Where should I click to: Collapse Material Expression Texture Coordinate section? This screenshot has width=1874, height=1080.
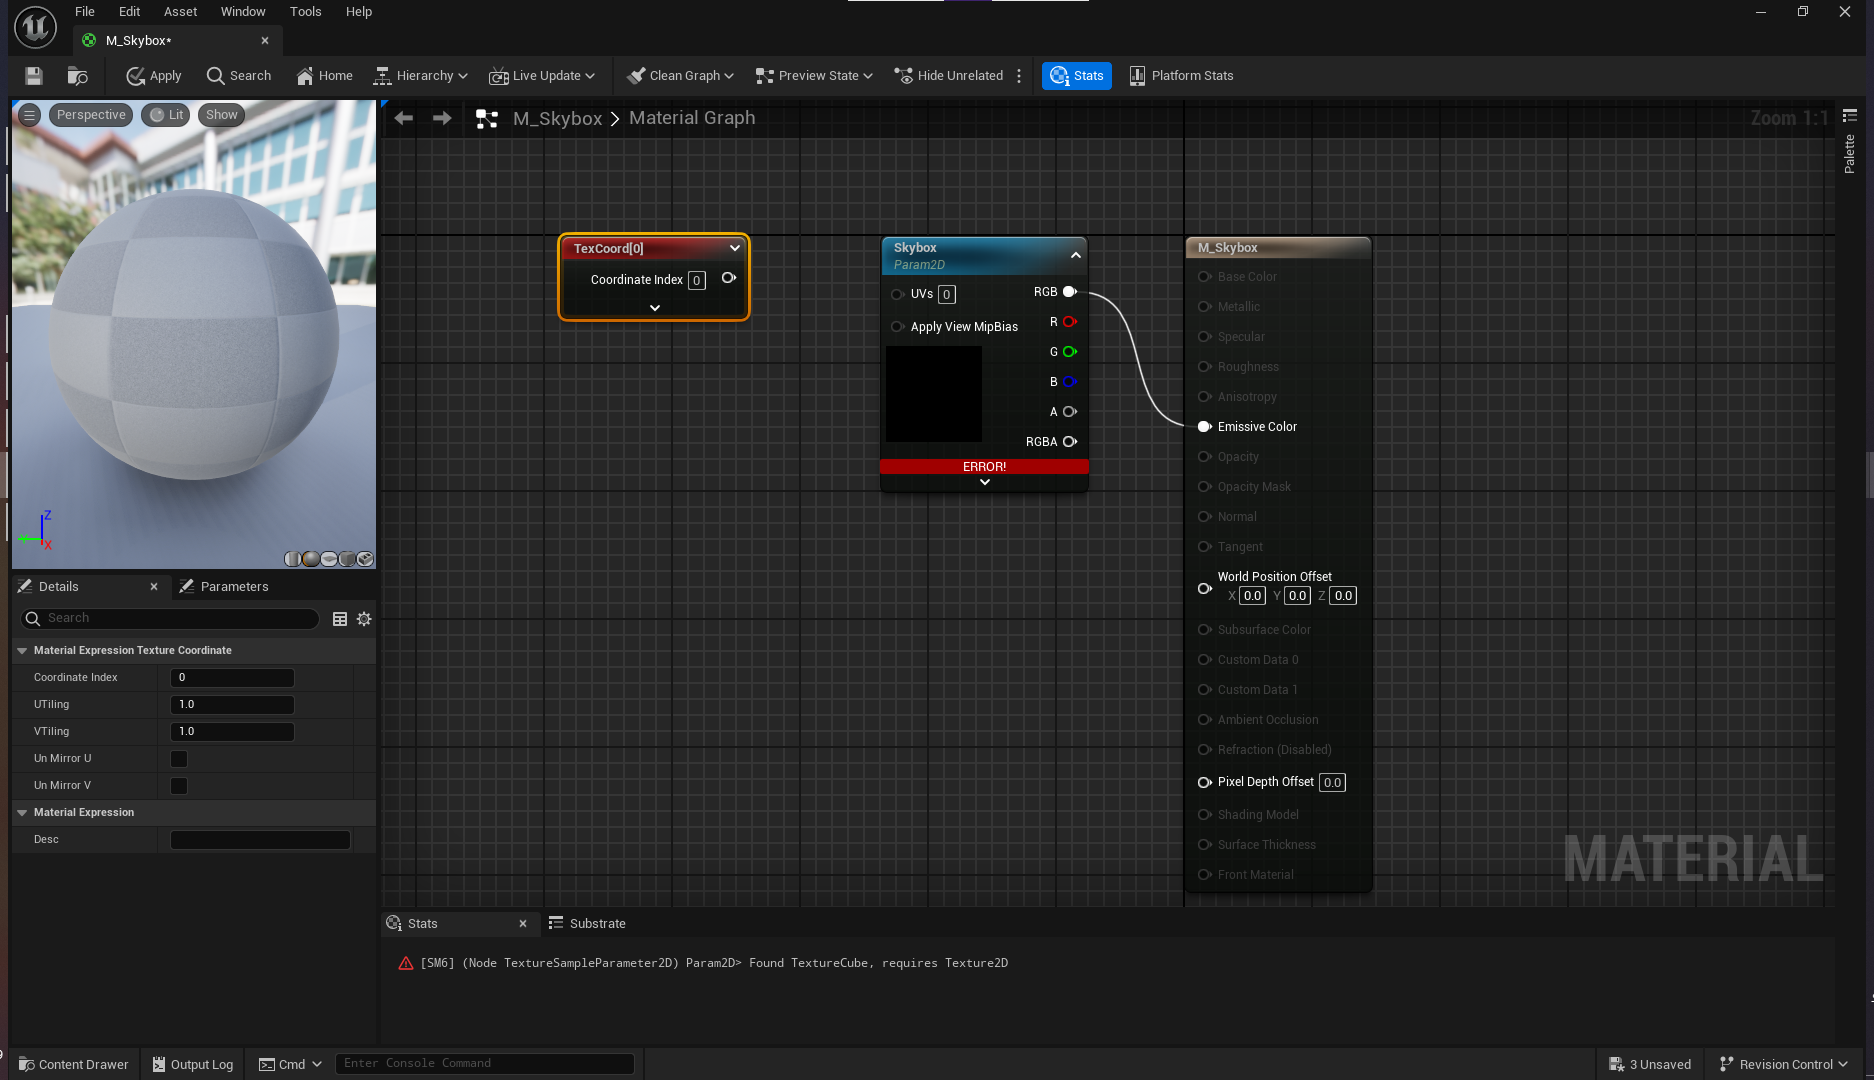click(22, 651)
